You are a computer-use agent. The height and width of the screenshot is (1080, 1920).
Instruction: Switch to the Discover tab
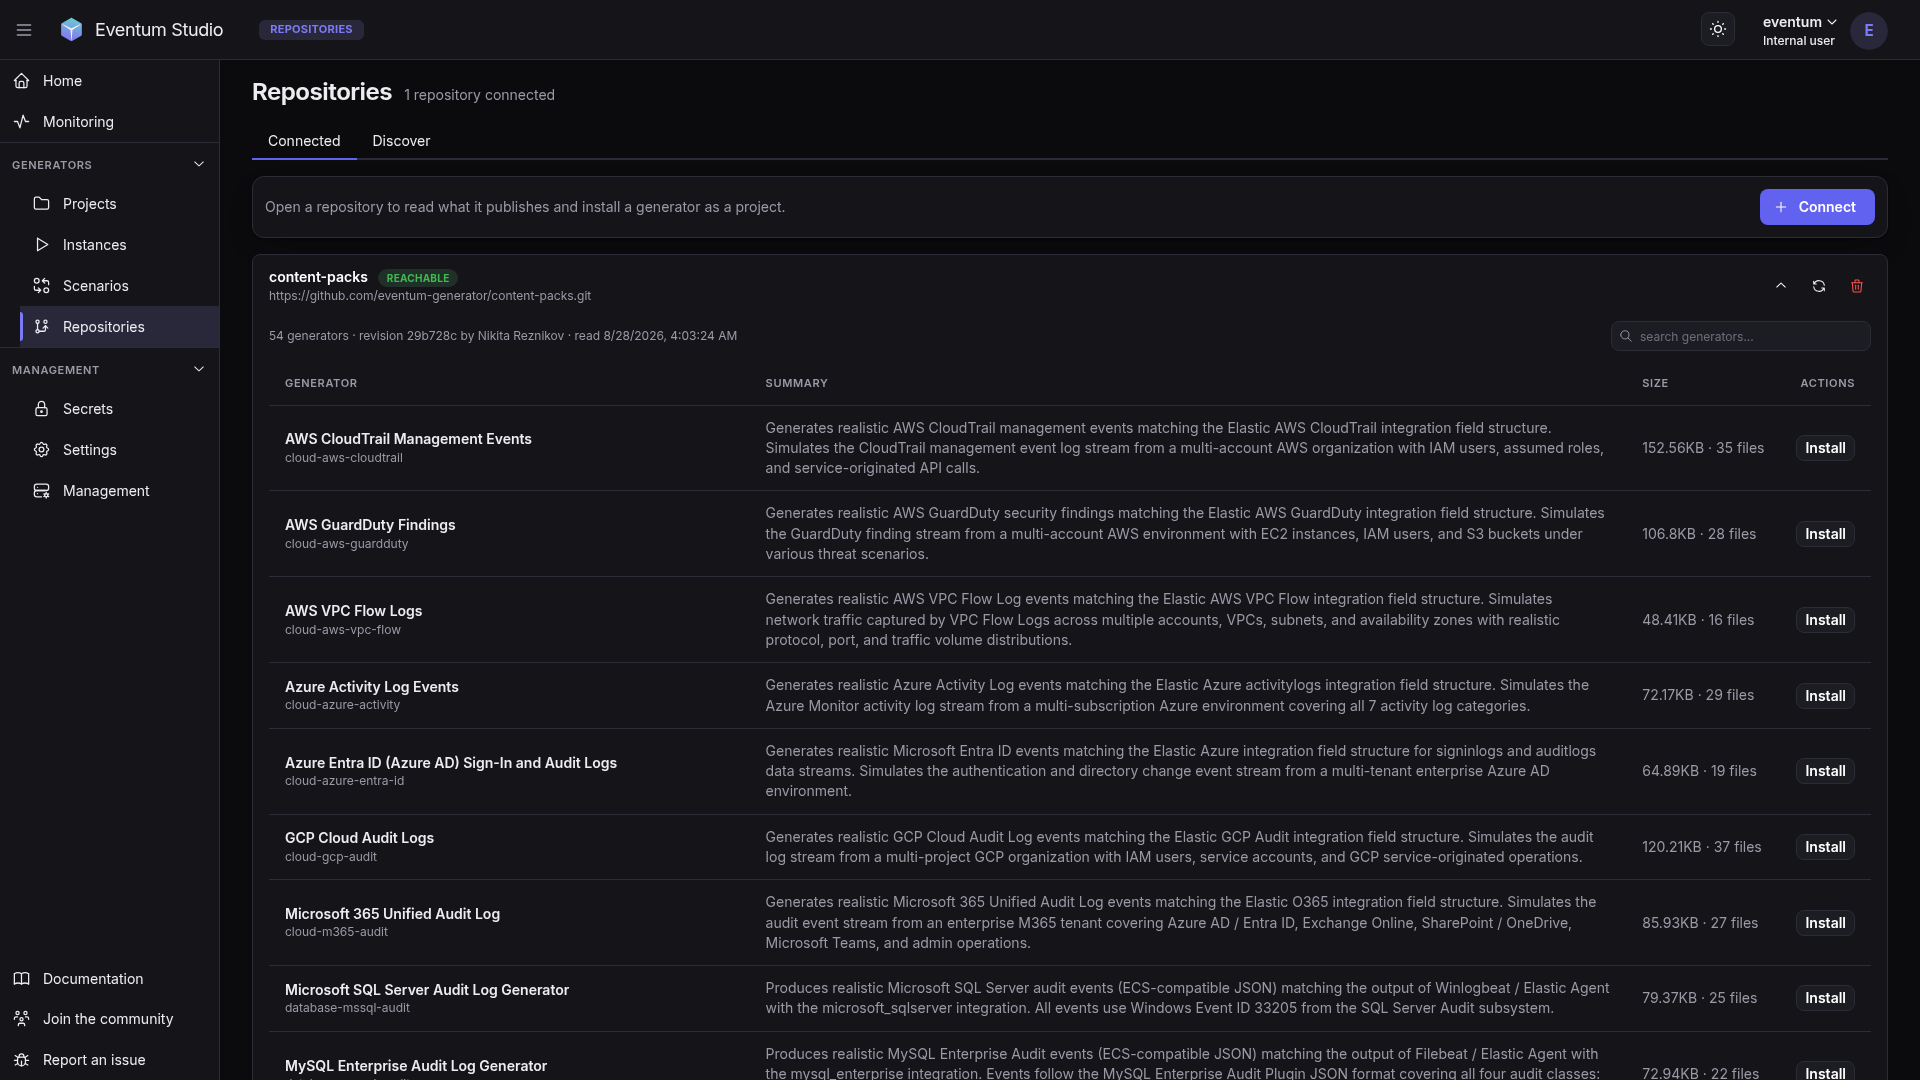click(401, 141)
